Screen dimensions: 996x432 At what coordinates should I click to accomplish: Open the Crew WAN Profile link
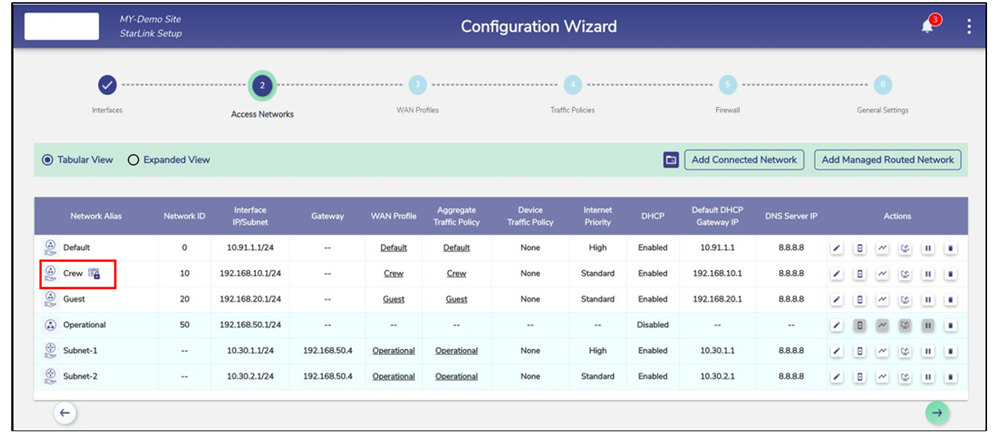pos(393,273)
